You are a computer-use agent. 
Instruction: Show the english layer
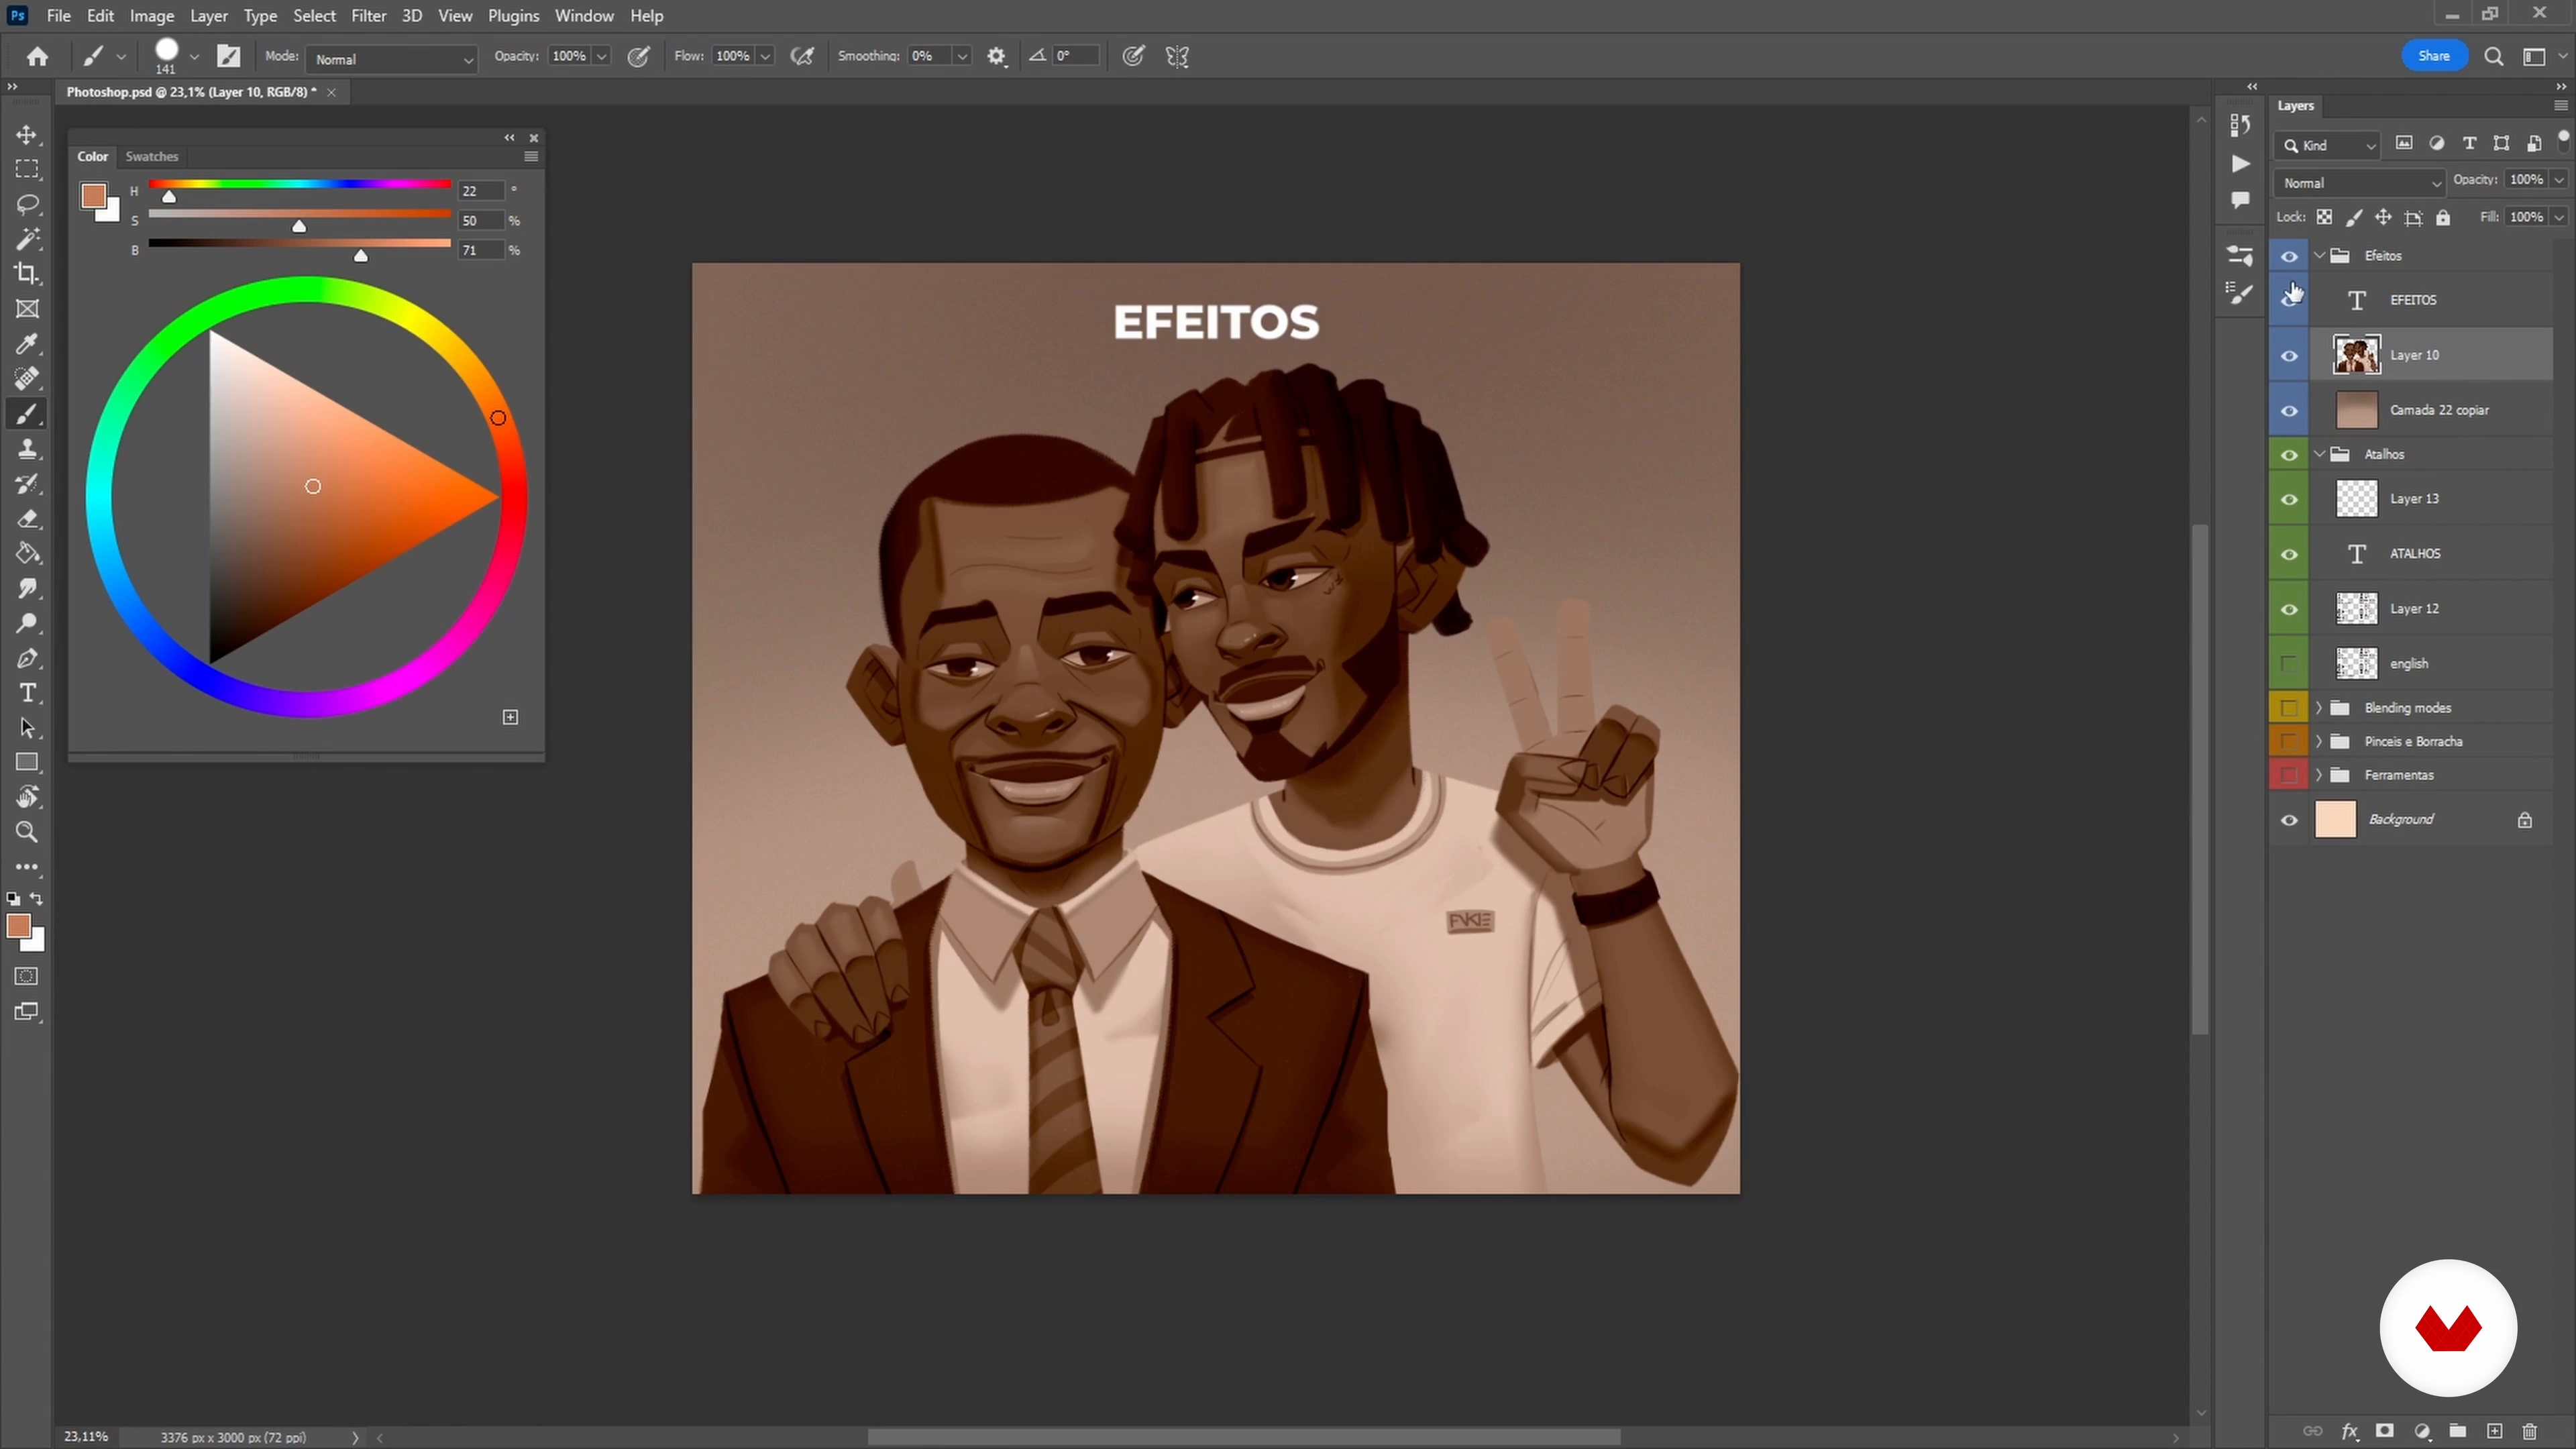(x=2289, y=664)
